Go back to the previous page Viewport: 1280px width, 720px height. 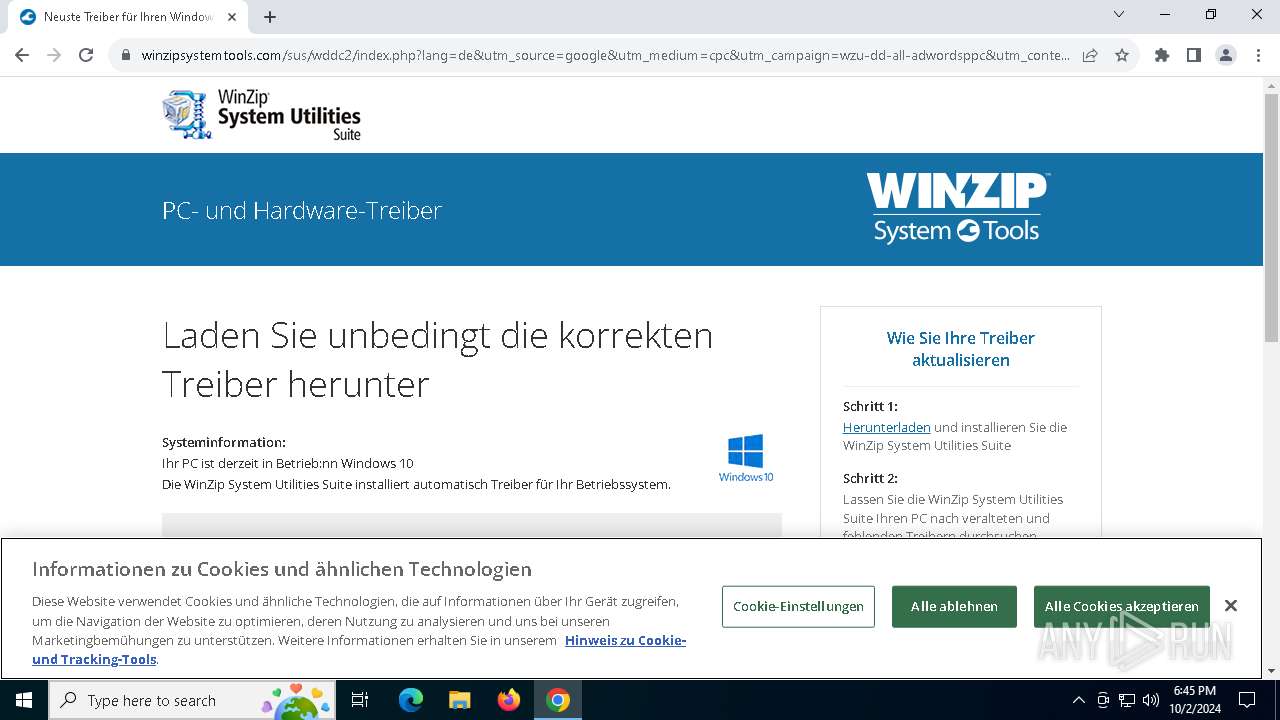(22, 55)
